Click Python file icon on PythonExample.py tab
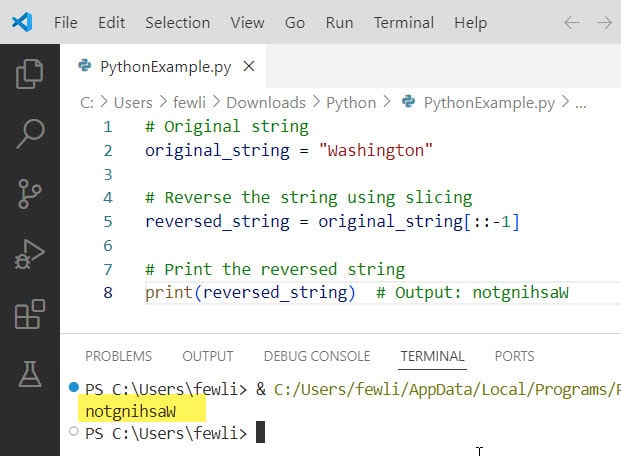Viewport: 621px width, 456px height. pos(84,65)
